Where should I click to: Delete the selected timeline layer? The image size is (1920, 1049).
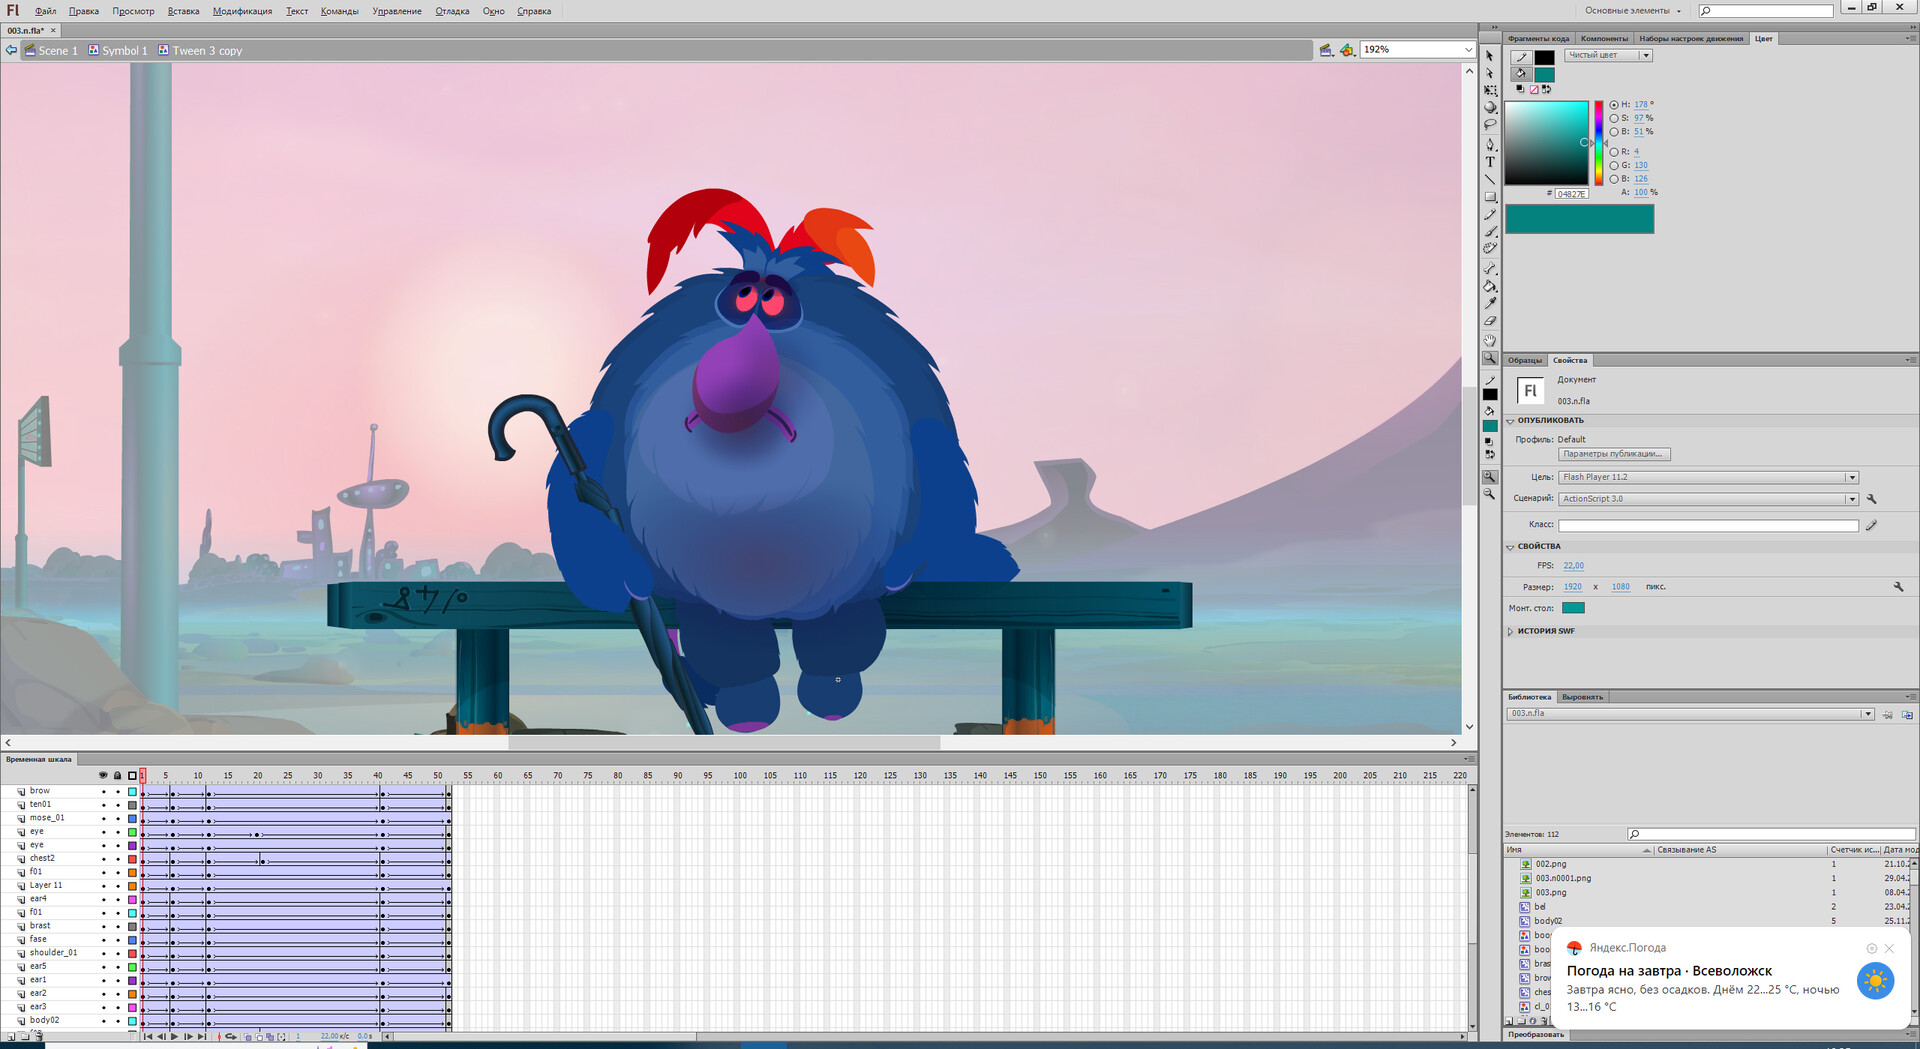(x=38, y=1036)
